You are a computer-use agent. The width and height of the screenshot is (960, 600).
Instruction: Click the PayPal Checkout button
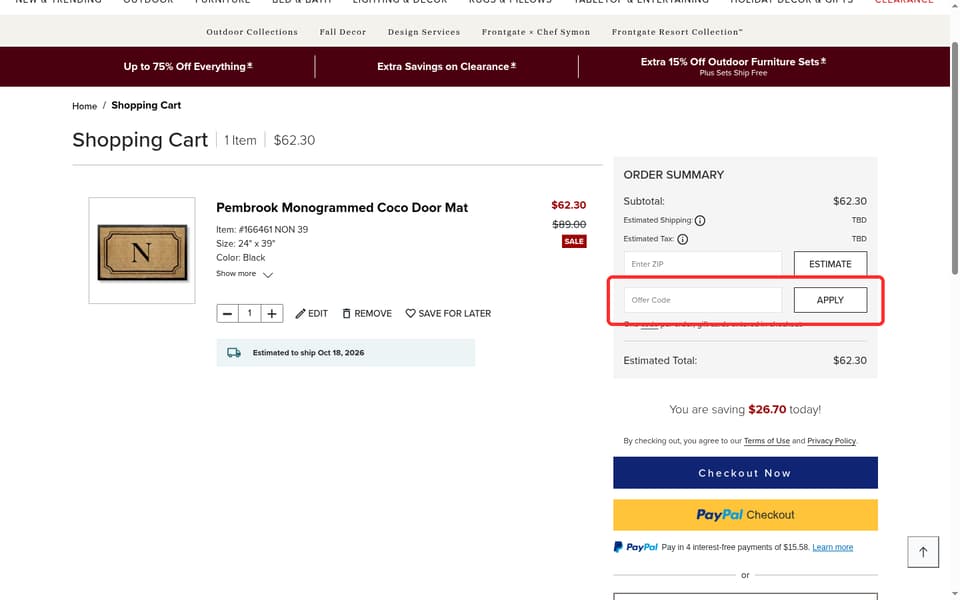tap(745, 515)
